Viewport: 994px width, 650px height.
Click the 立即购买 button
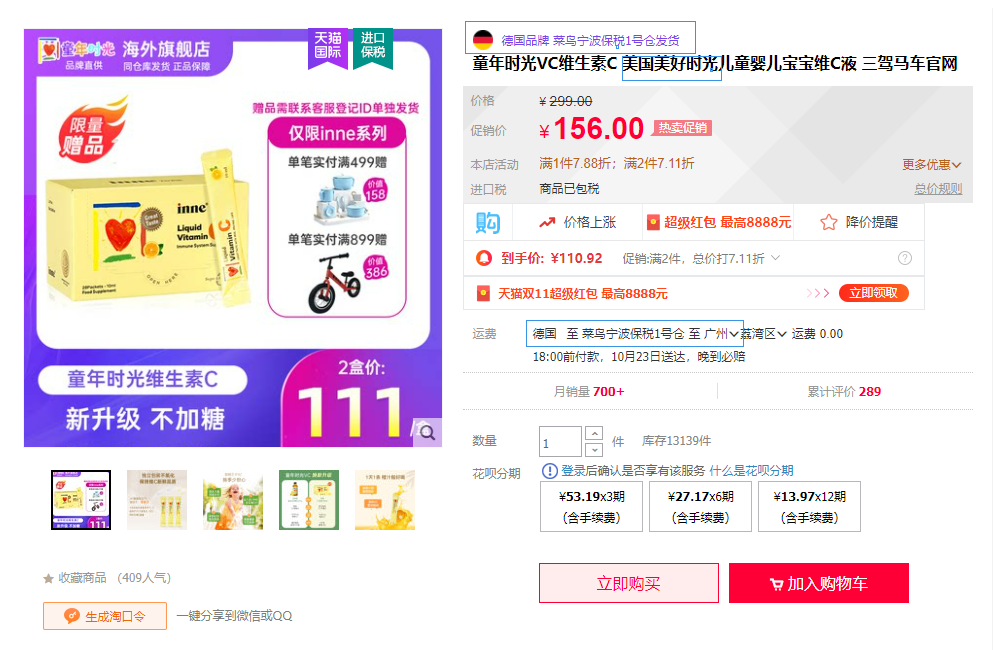[629, 583]
